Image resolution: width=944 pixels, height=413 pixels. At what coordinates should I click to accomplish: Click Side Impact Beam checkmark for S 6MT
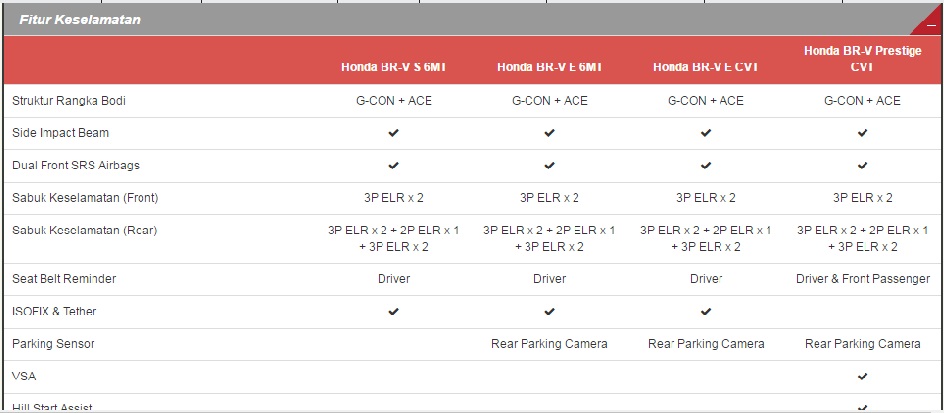click(393, 133)
